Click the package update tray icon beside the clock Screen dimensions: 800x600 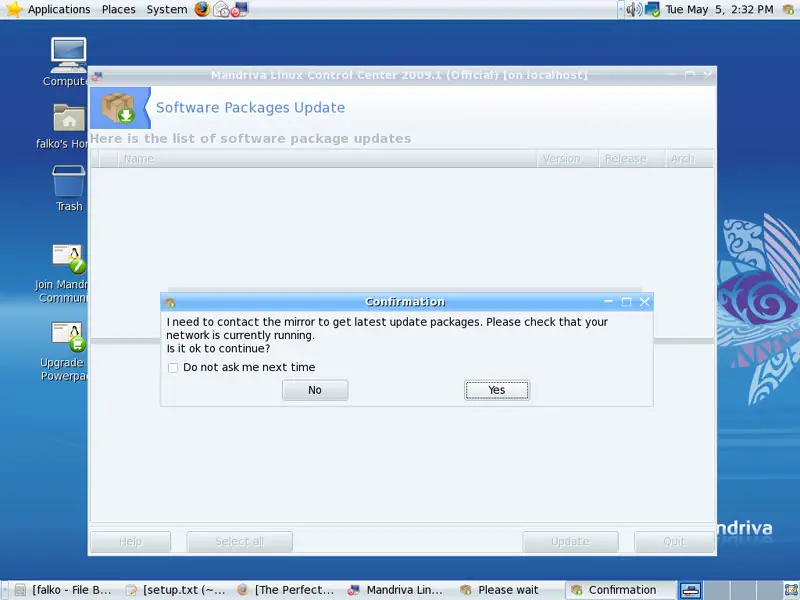tap(788, 9)
